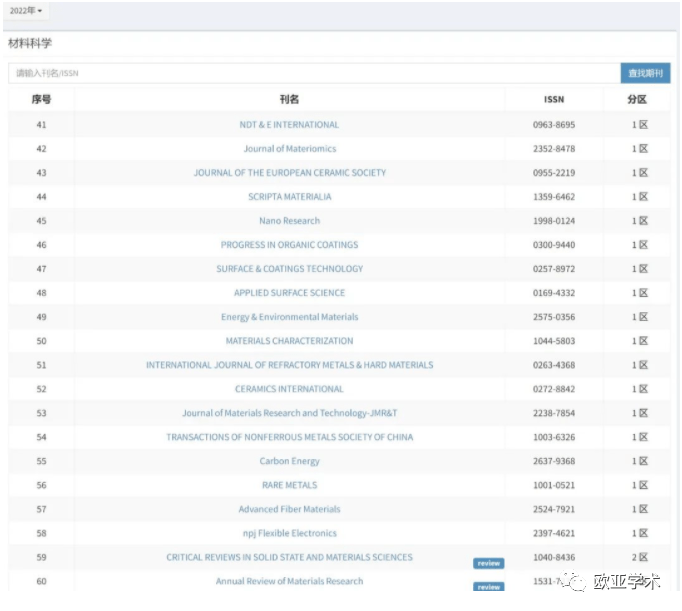Open CERAMICS INTERNATIONAL journal entry
The width and height of the screenshot is (682, 611).
pyautogui.click(x=289, y=389)
